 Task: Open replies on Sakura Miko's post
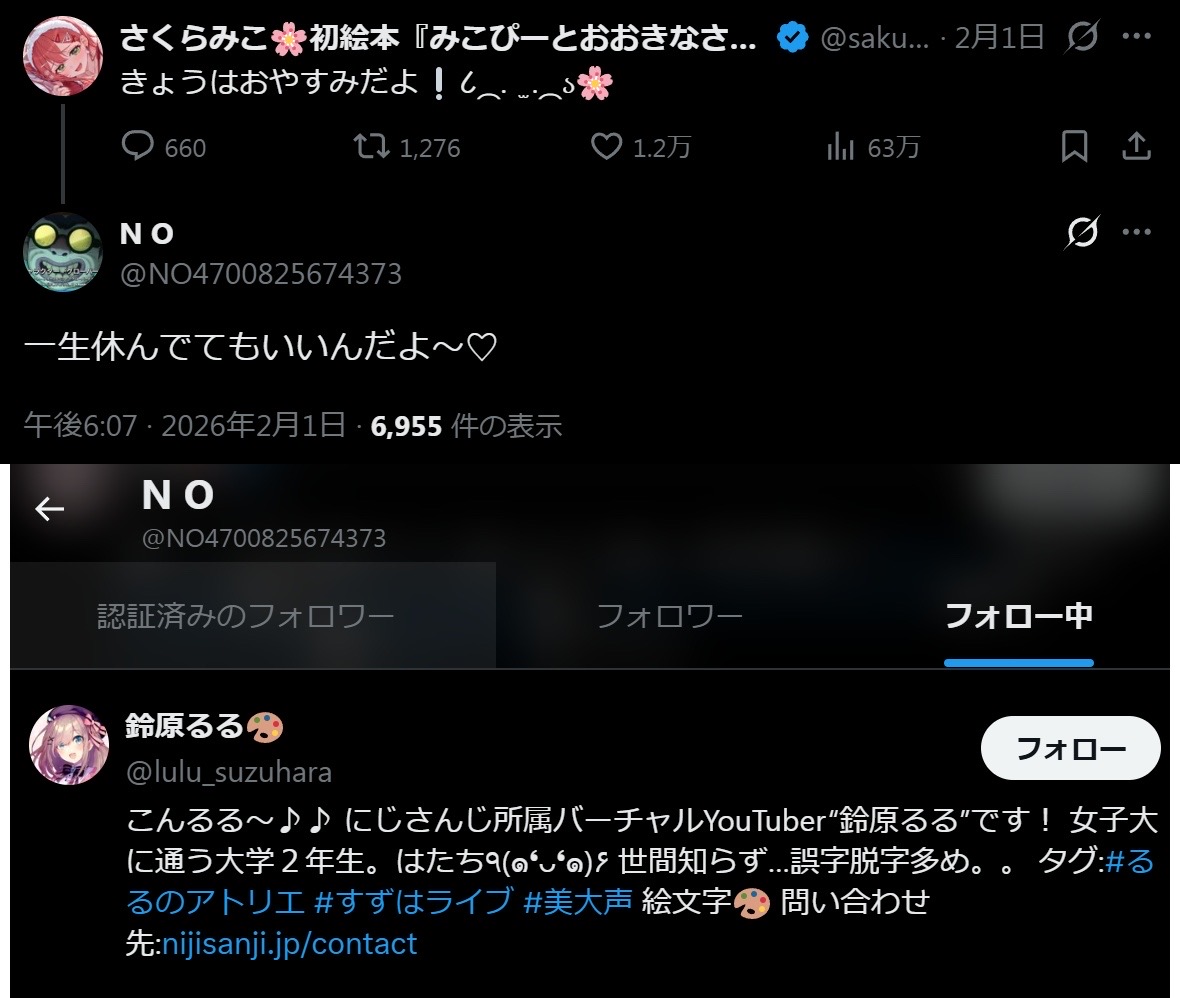pos(163,147)
